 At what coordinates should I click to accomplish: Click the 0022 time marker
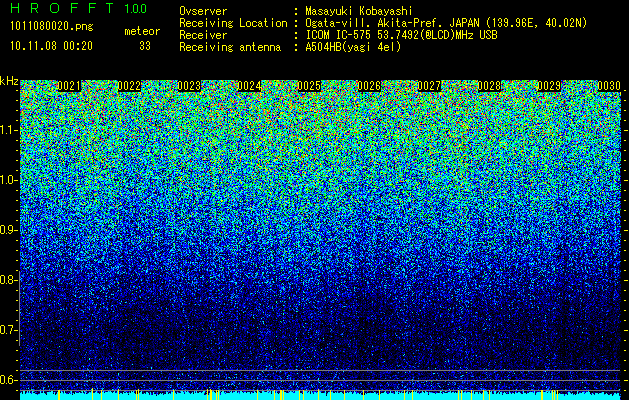(129, 86)
